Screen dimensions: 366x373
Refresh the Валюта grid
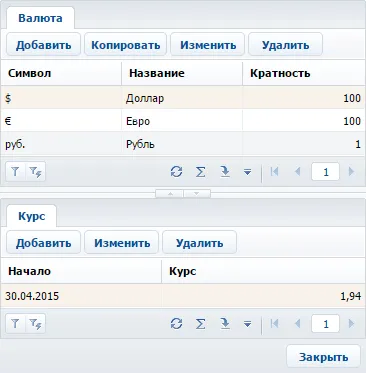coord(176,172)
